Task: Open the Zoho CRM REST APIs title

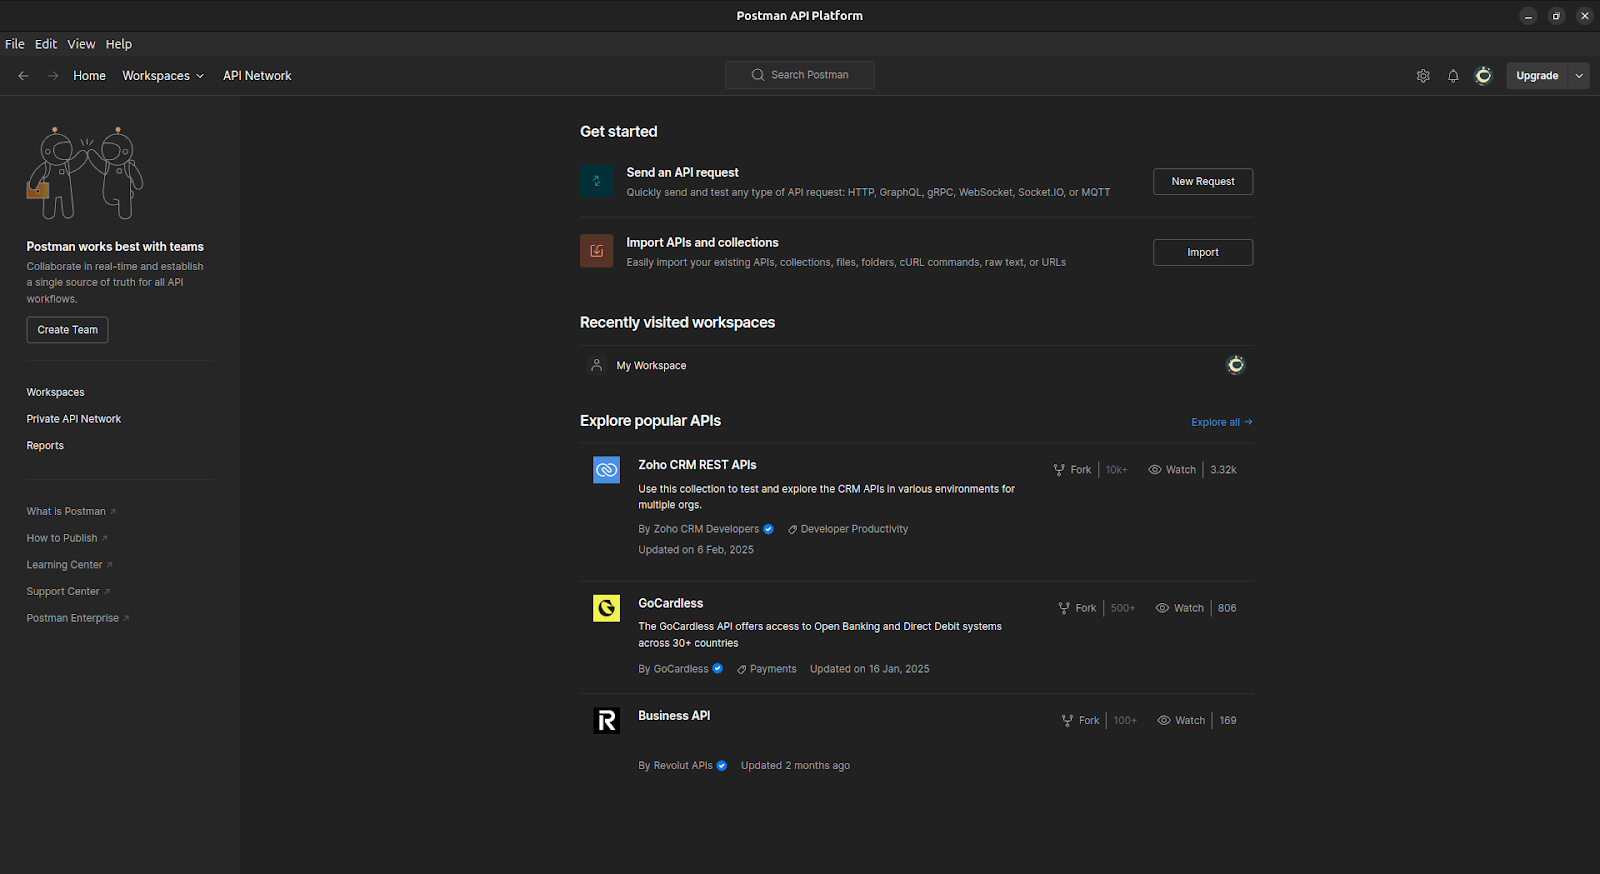Action: coord(697,465)
